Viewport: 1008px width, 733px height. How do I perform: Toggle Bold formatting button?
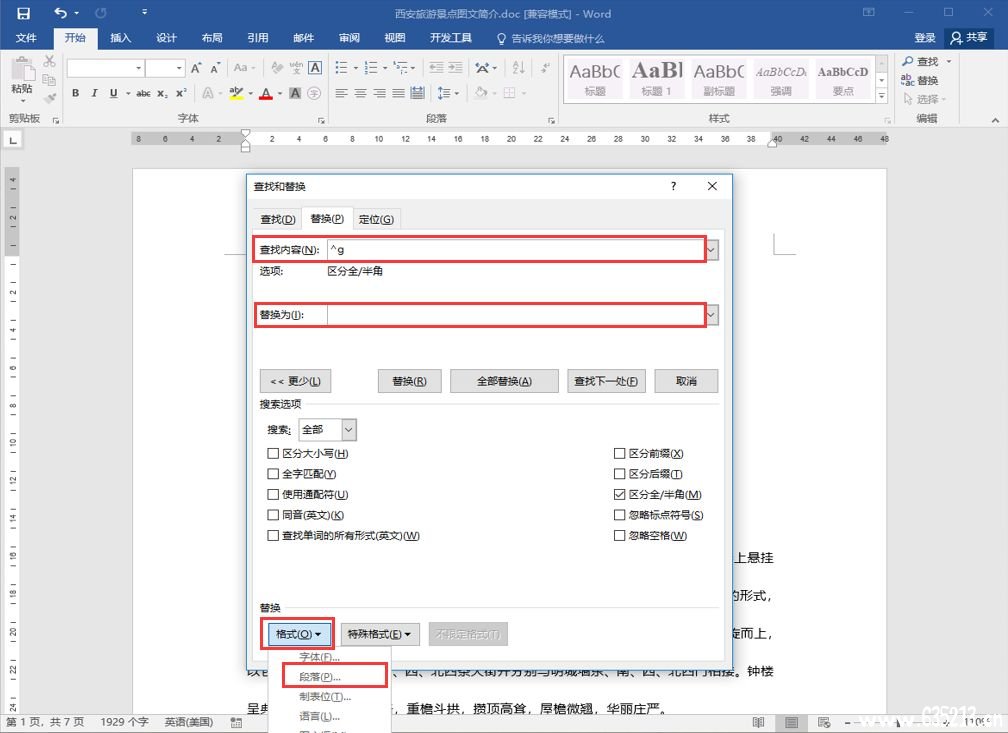[75, 93]
